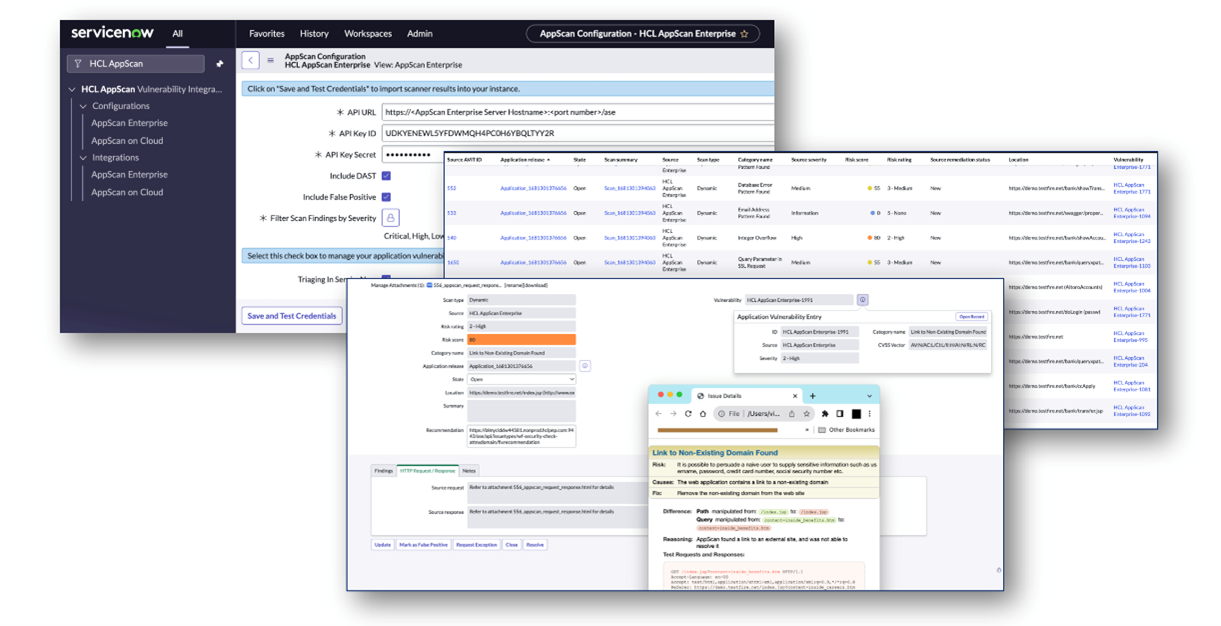Click the share icon in browser address bar

(x=792, y=414)
